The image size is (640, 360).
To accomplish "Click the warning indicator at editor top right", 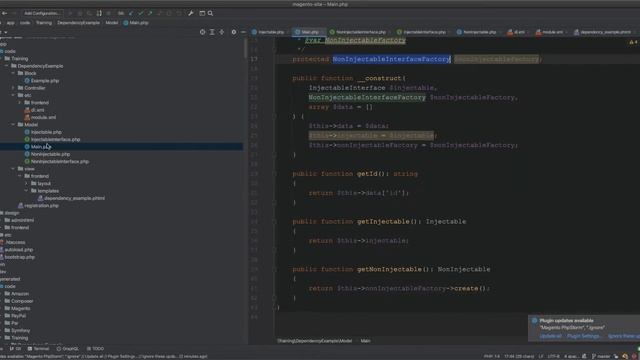I will click(x=633, y=42).
